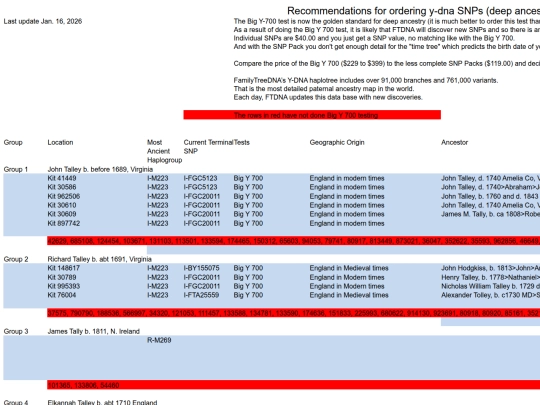Viewport: 540px width, 405px height.
Task: Select the 'Tests' column header
Action: pos(242,143)
